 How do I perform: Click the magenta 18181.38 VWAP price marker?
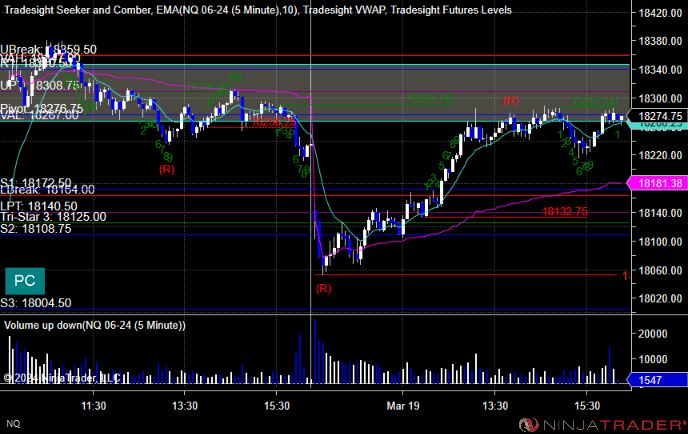[658, 183]
